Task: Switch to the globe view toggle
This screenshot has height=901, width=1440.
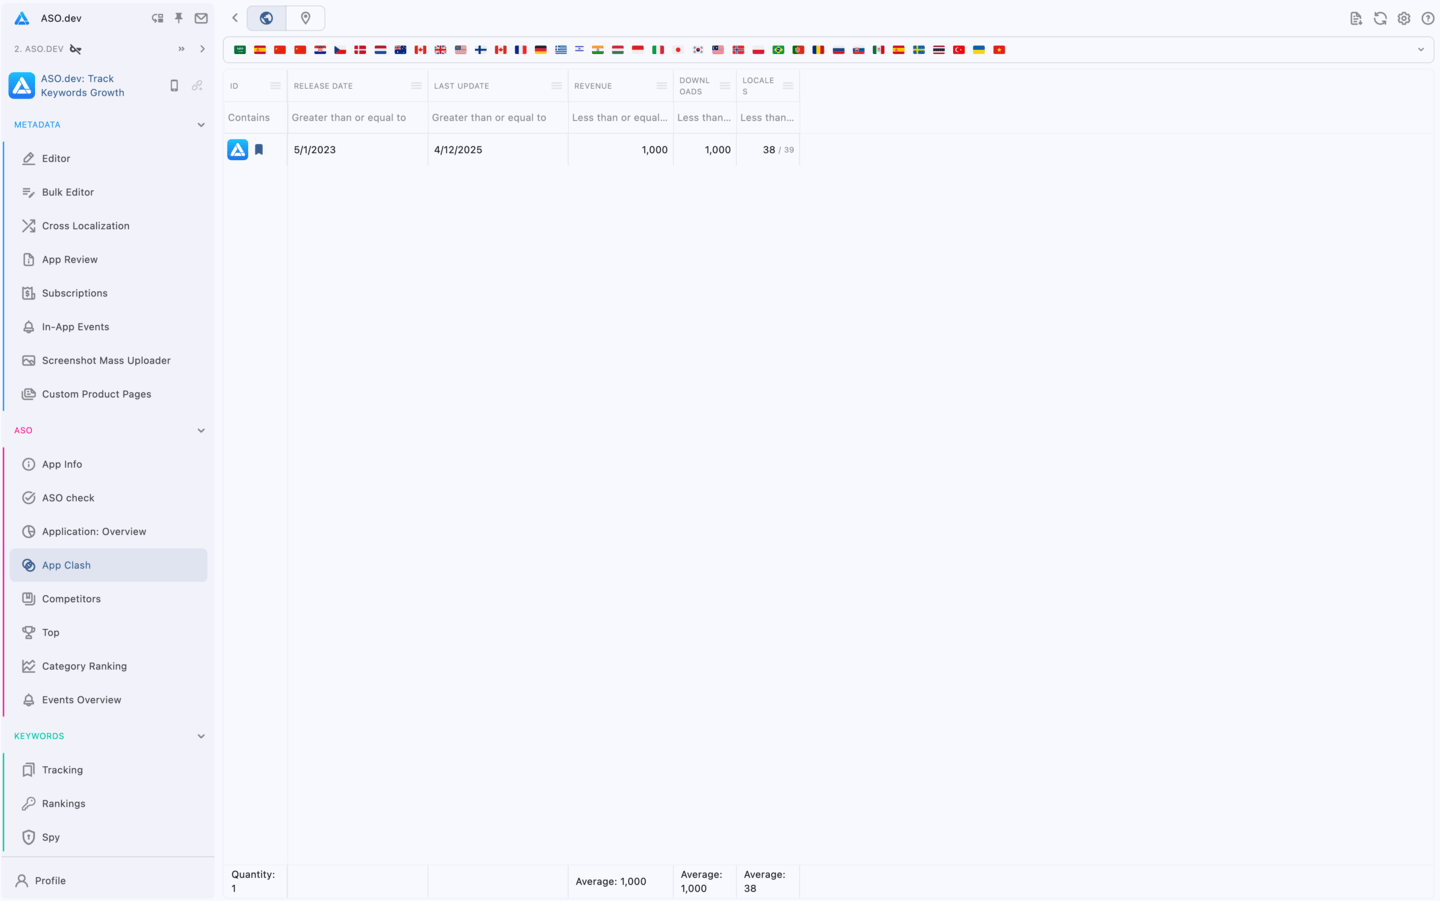Action: pyautogui.click(x=266, y=18)
